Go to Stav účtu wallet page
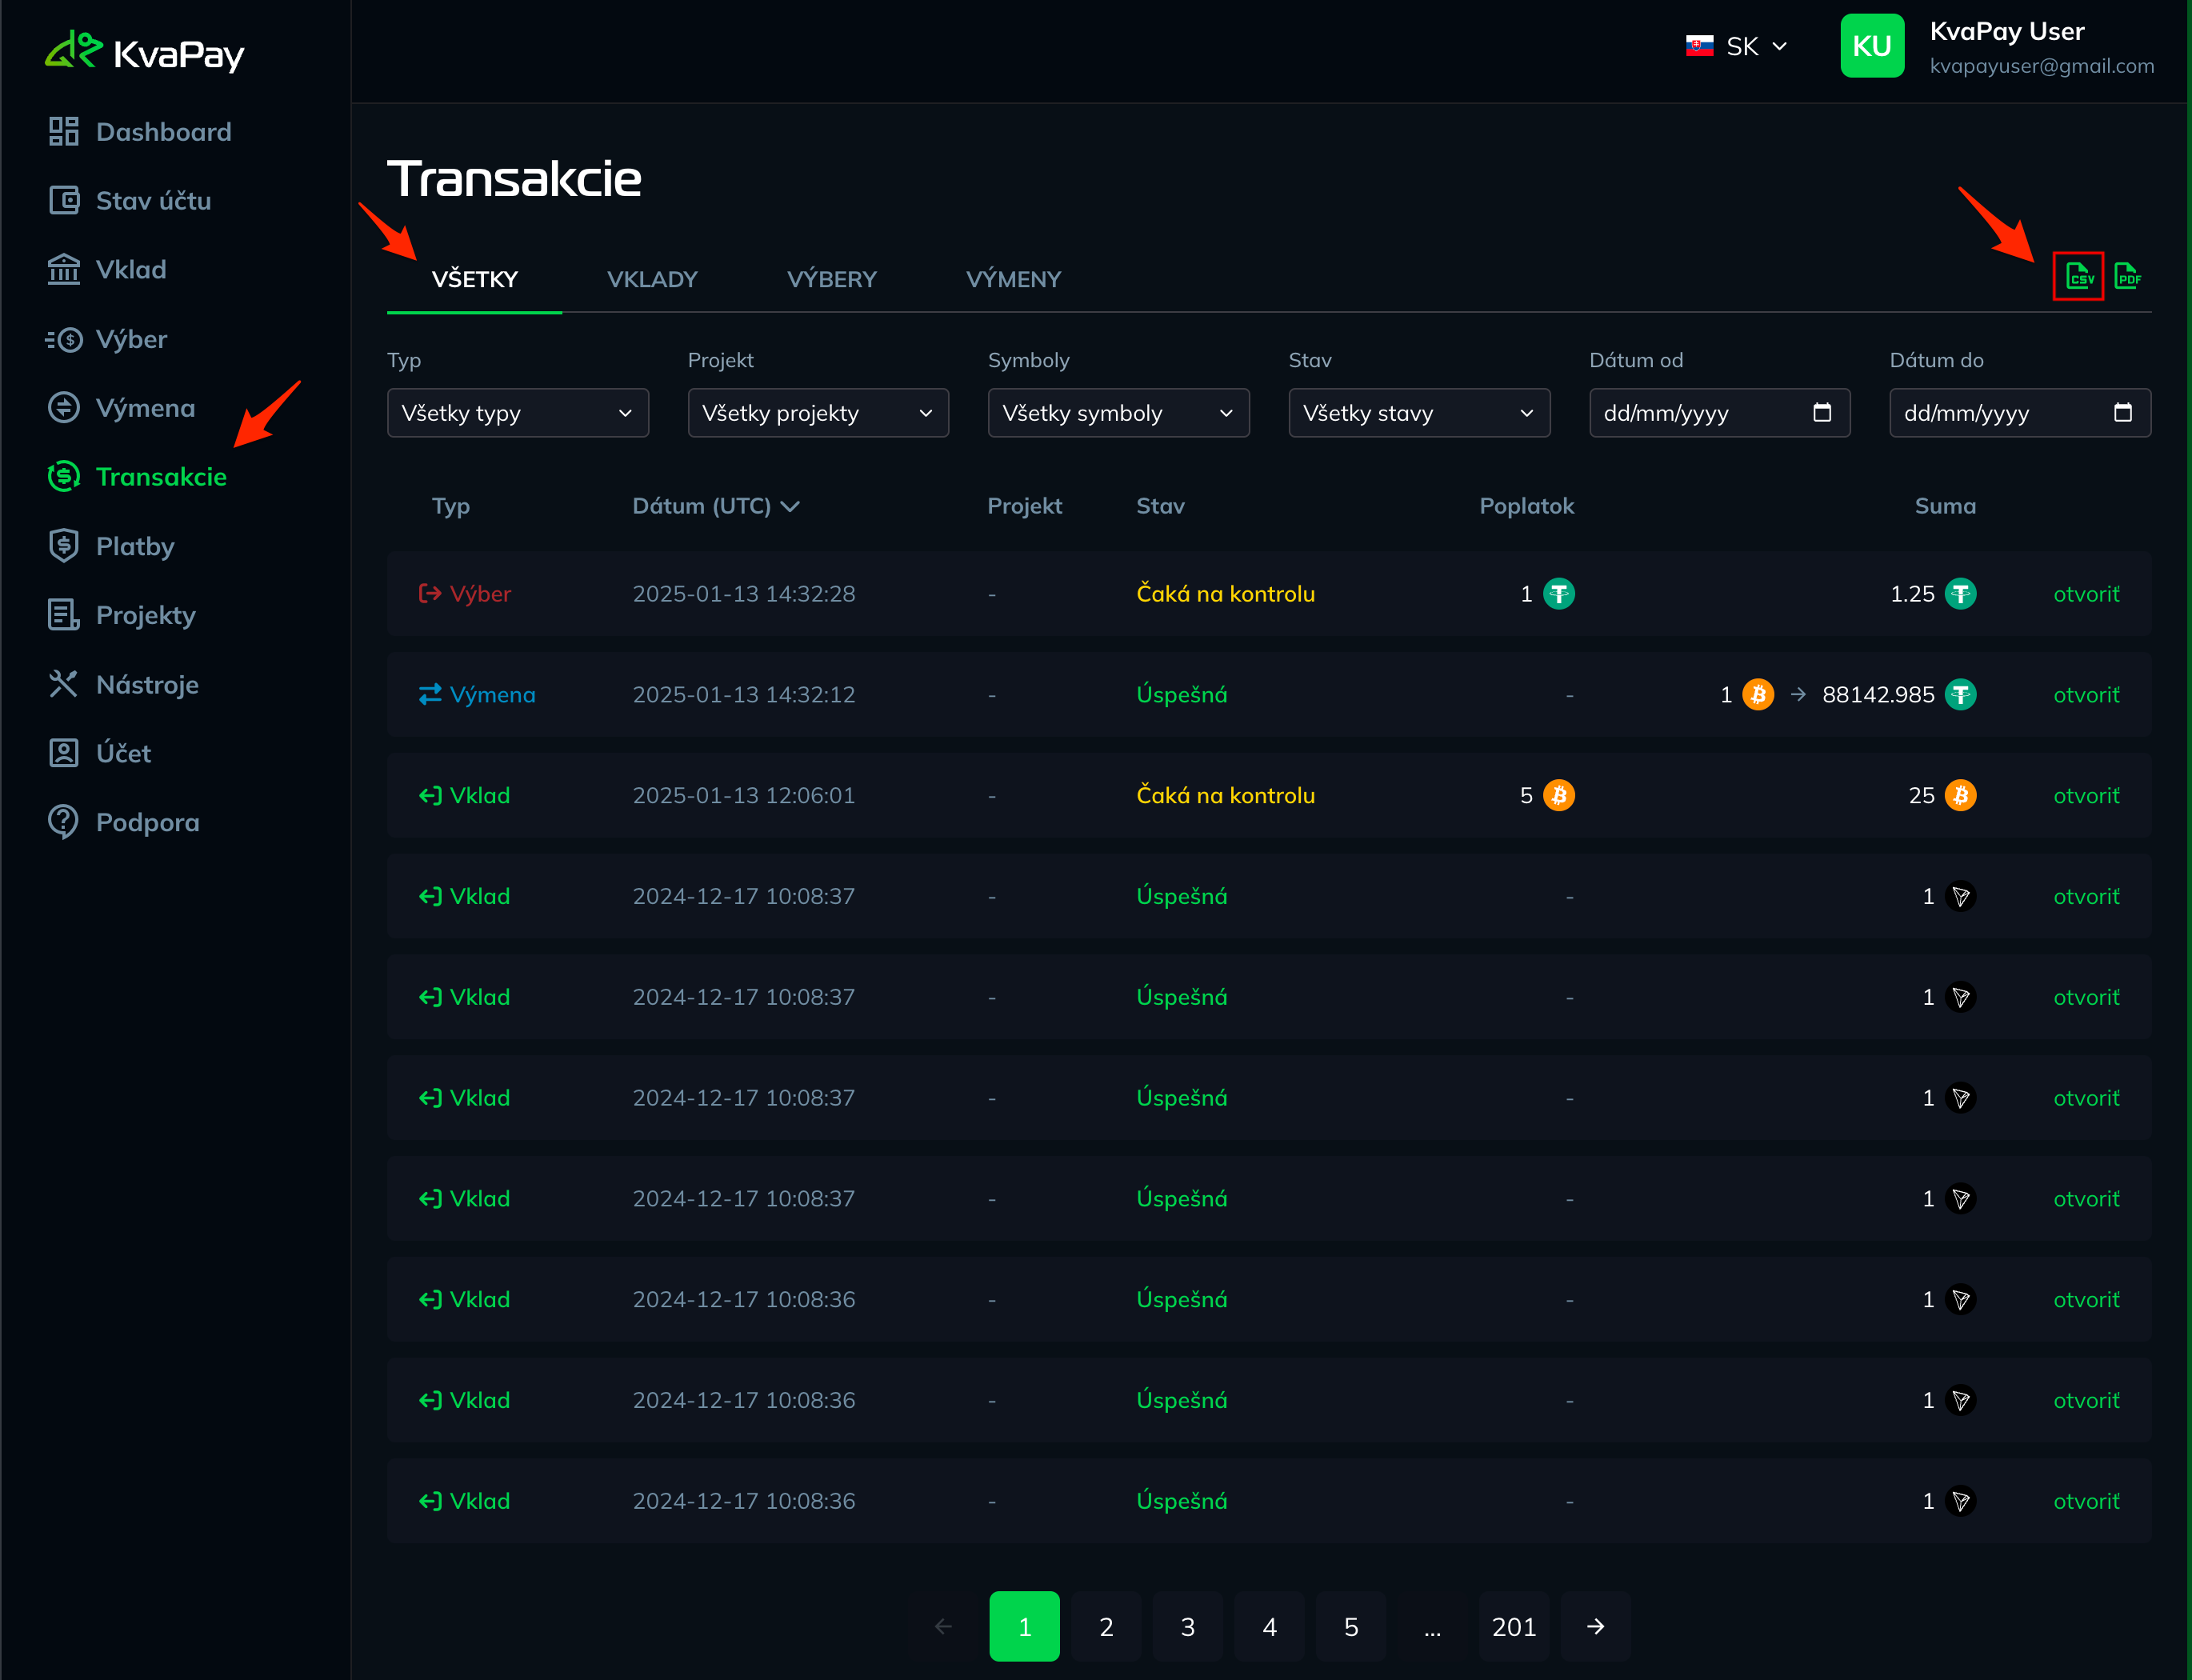Viewport: 2192px width, 1680px height. (x=130, y=201)
